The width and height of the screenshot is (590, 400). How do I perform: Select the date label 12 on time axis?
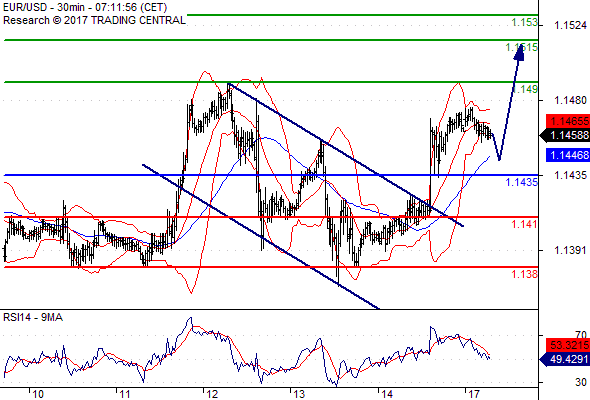(212, 394)
